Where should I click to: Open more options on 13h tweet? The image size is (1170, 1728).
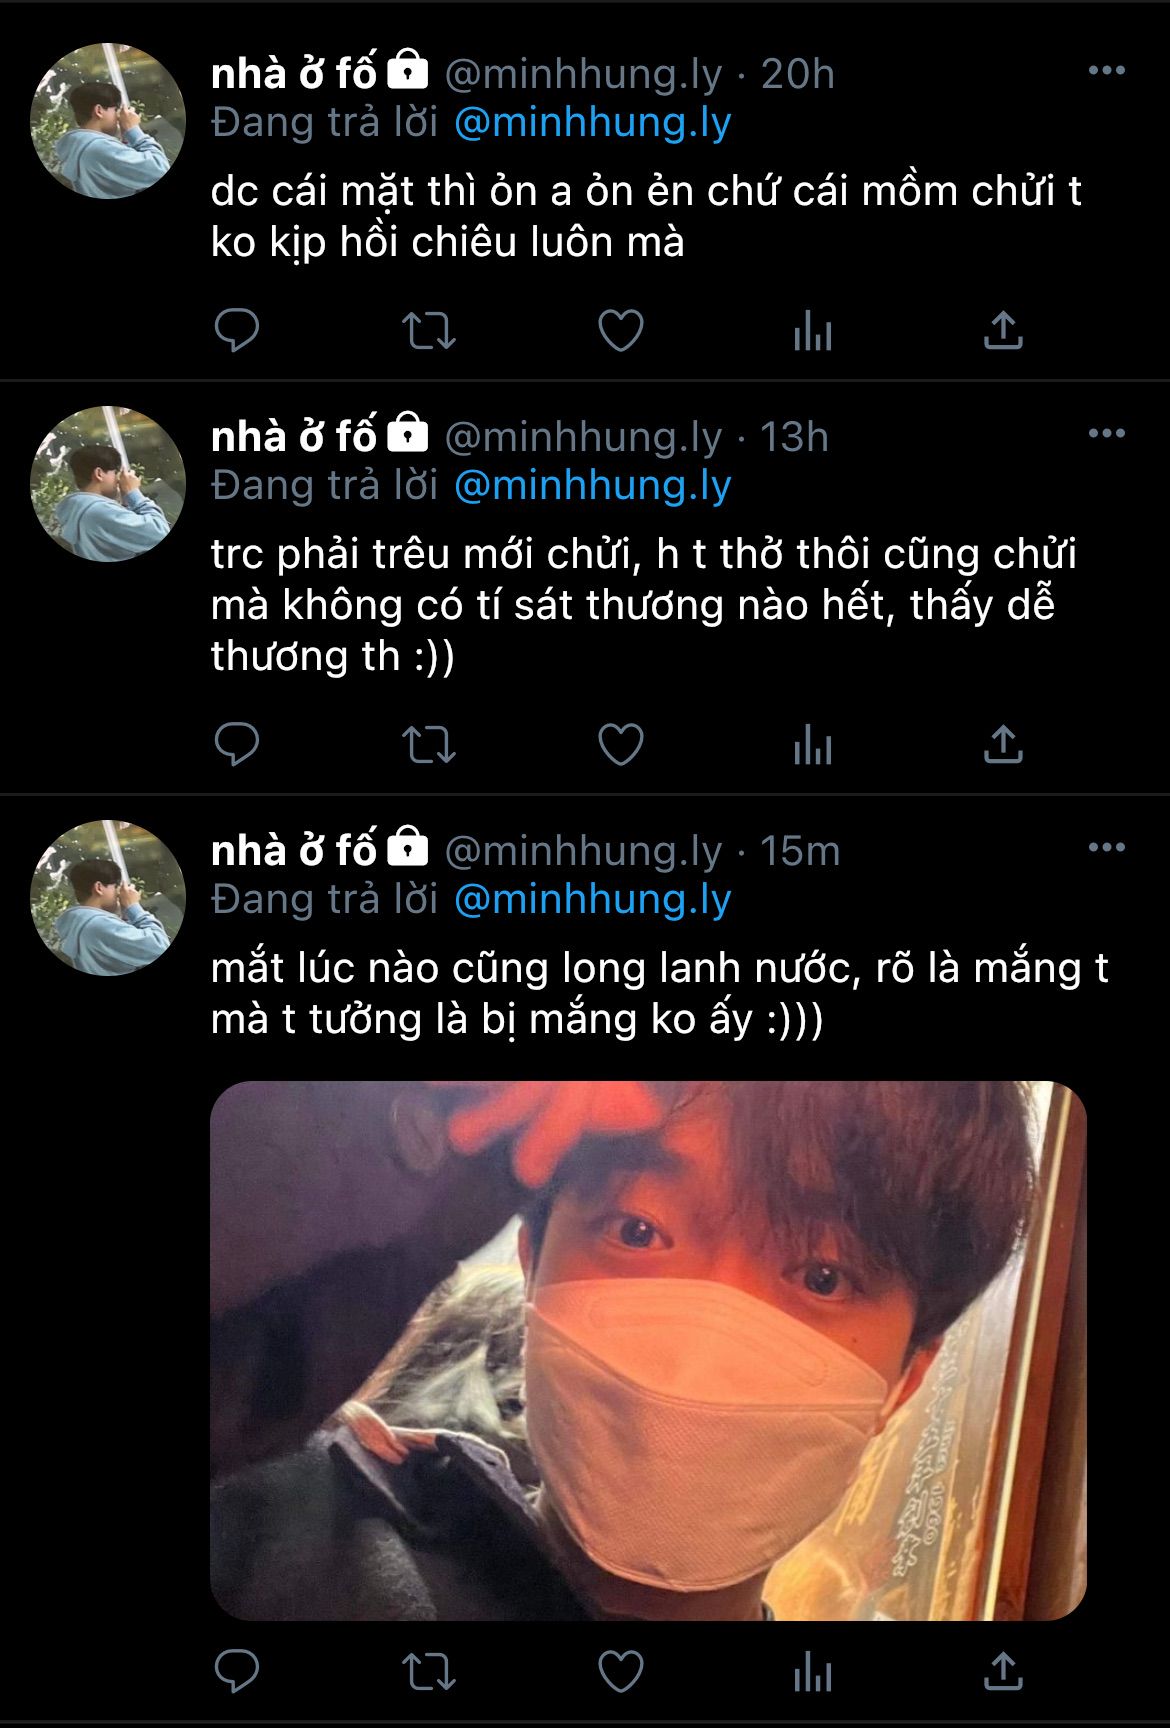pyautogui.click(x=1106, y=434)
